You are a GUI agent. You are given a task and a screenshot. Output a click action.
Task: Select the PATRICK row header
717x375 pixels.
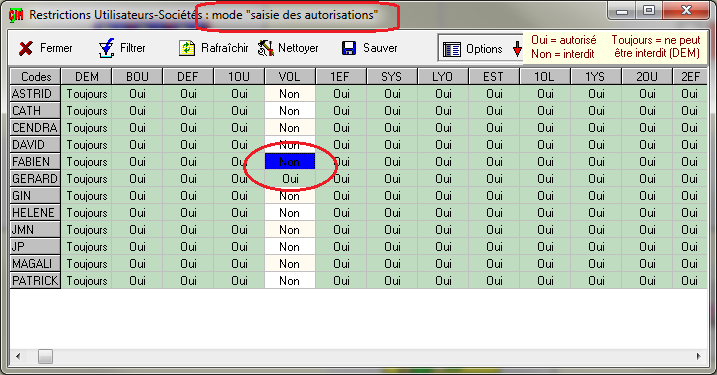pos(35,280)
